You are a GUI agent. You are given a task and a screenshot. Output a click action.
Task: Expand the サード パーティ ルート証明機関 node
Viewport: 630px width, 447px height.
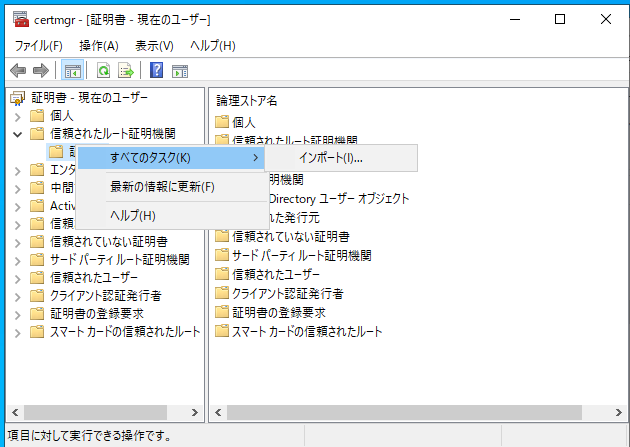18,261
